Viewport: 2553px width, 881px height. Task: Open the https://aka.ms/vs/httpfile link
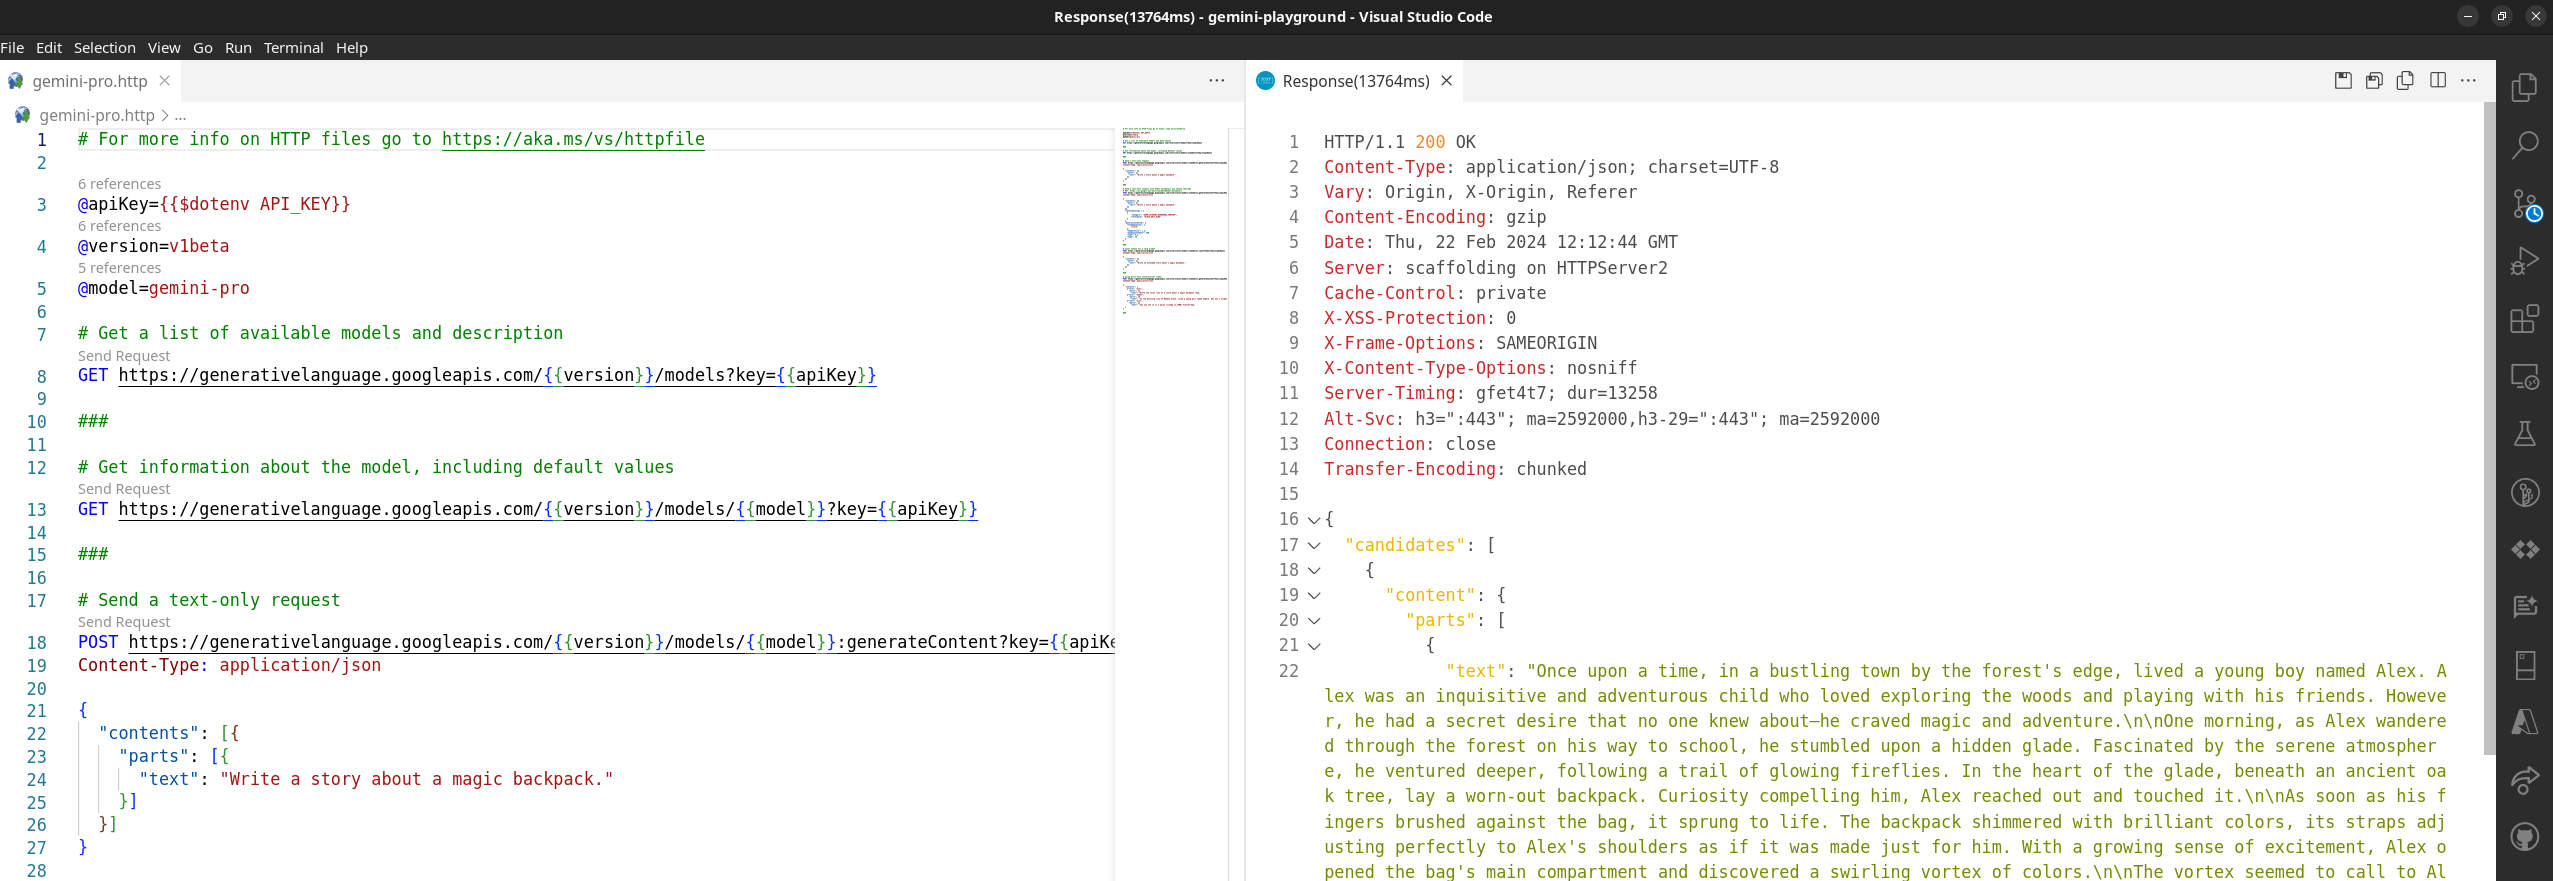573,139
